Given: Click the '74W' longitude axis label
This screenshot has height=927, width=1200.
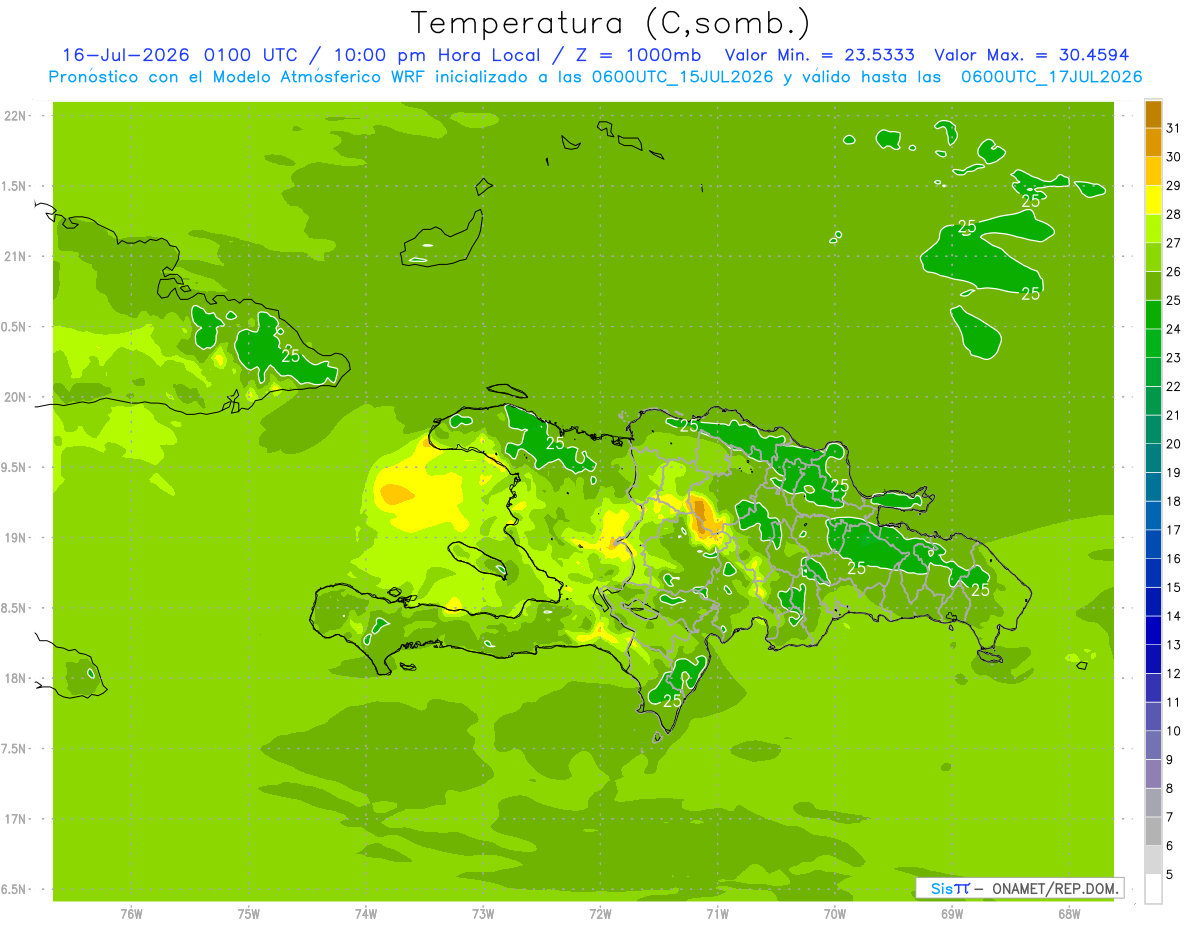Looking at the screenshot, I should [366, 914].
